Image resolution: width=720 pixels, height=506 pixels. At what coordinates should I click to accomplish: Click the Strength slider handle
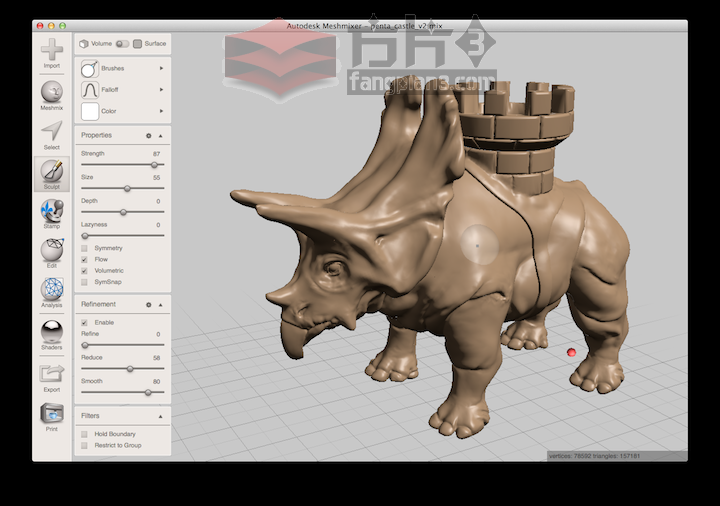pyautogui.click(x=154, y=165)
